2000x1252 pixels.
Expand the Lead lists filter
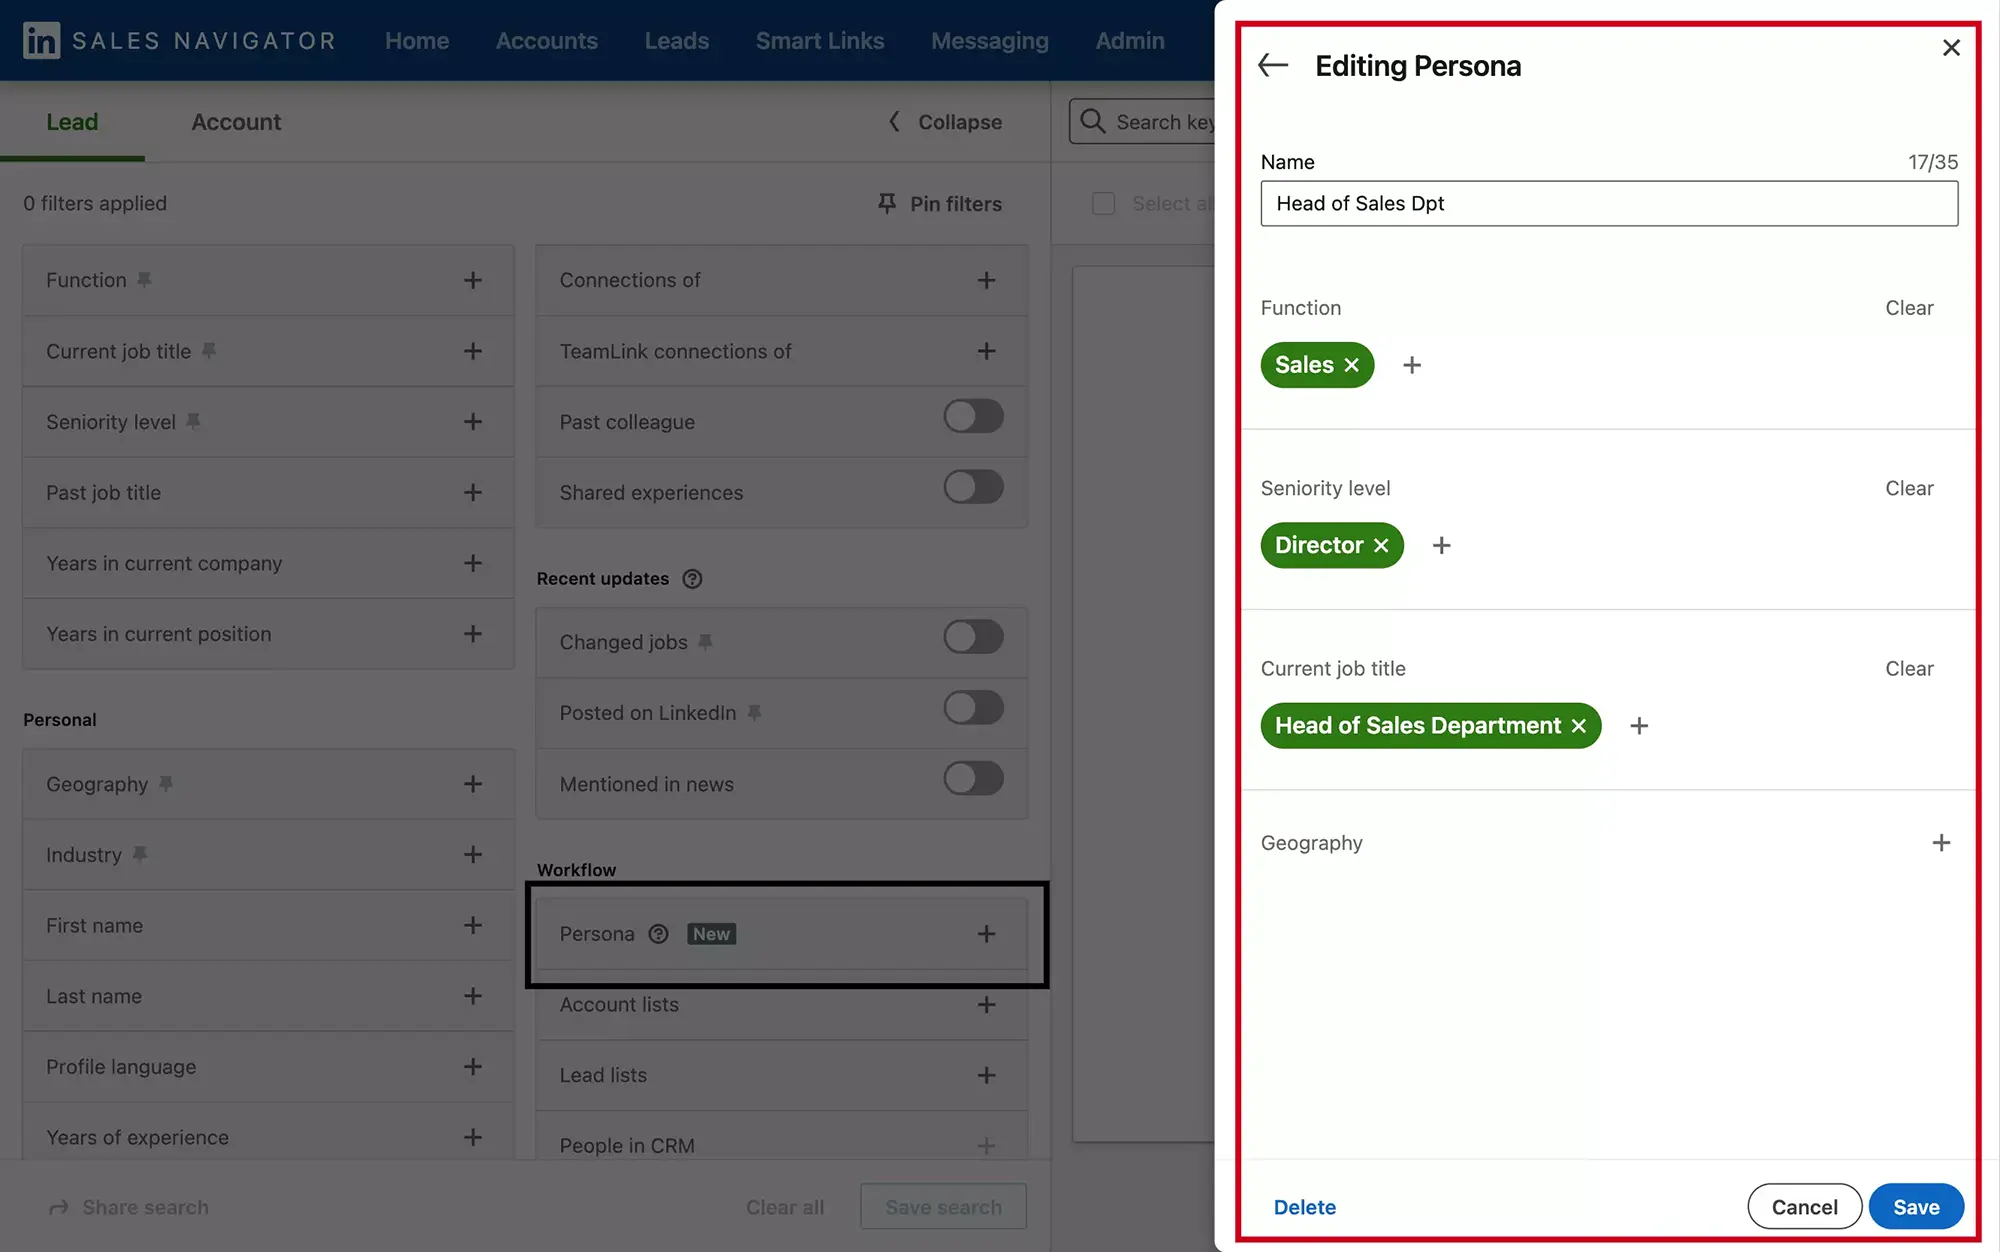coord(986,1075)
